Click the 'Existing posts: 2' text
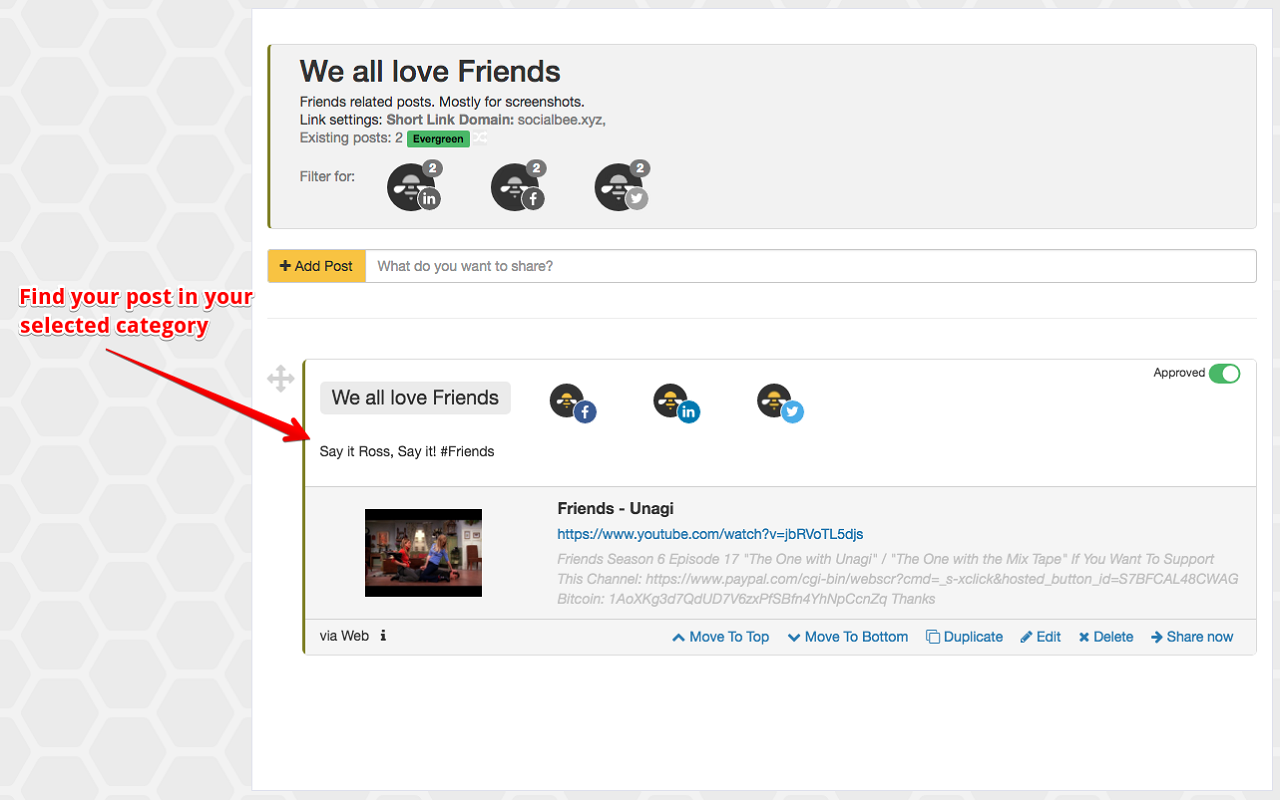This screenshot has width=1280, height=800. 351,138
